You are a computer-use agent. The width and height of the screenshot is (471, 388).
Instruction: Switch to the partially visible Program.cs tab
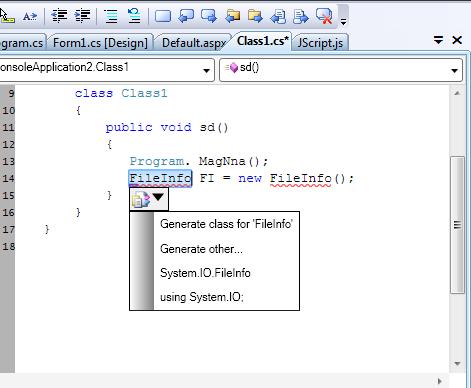click(x=22, y=43)
